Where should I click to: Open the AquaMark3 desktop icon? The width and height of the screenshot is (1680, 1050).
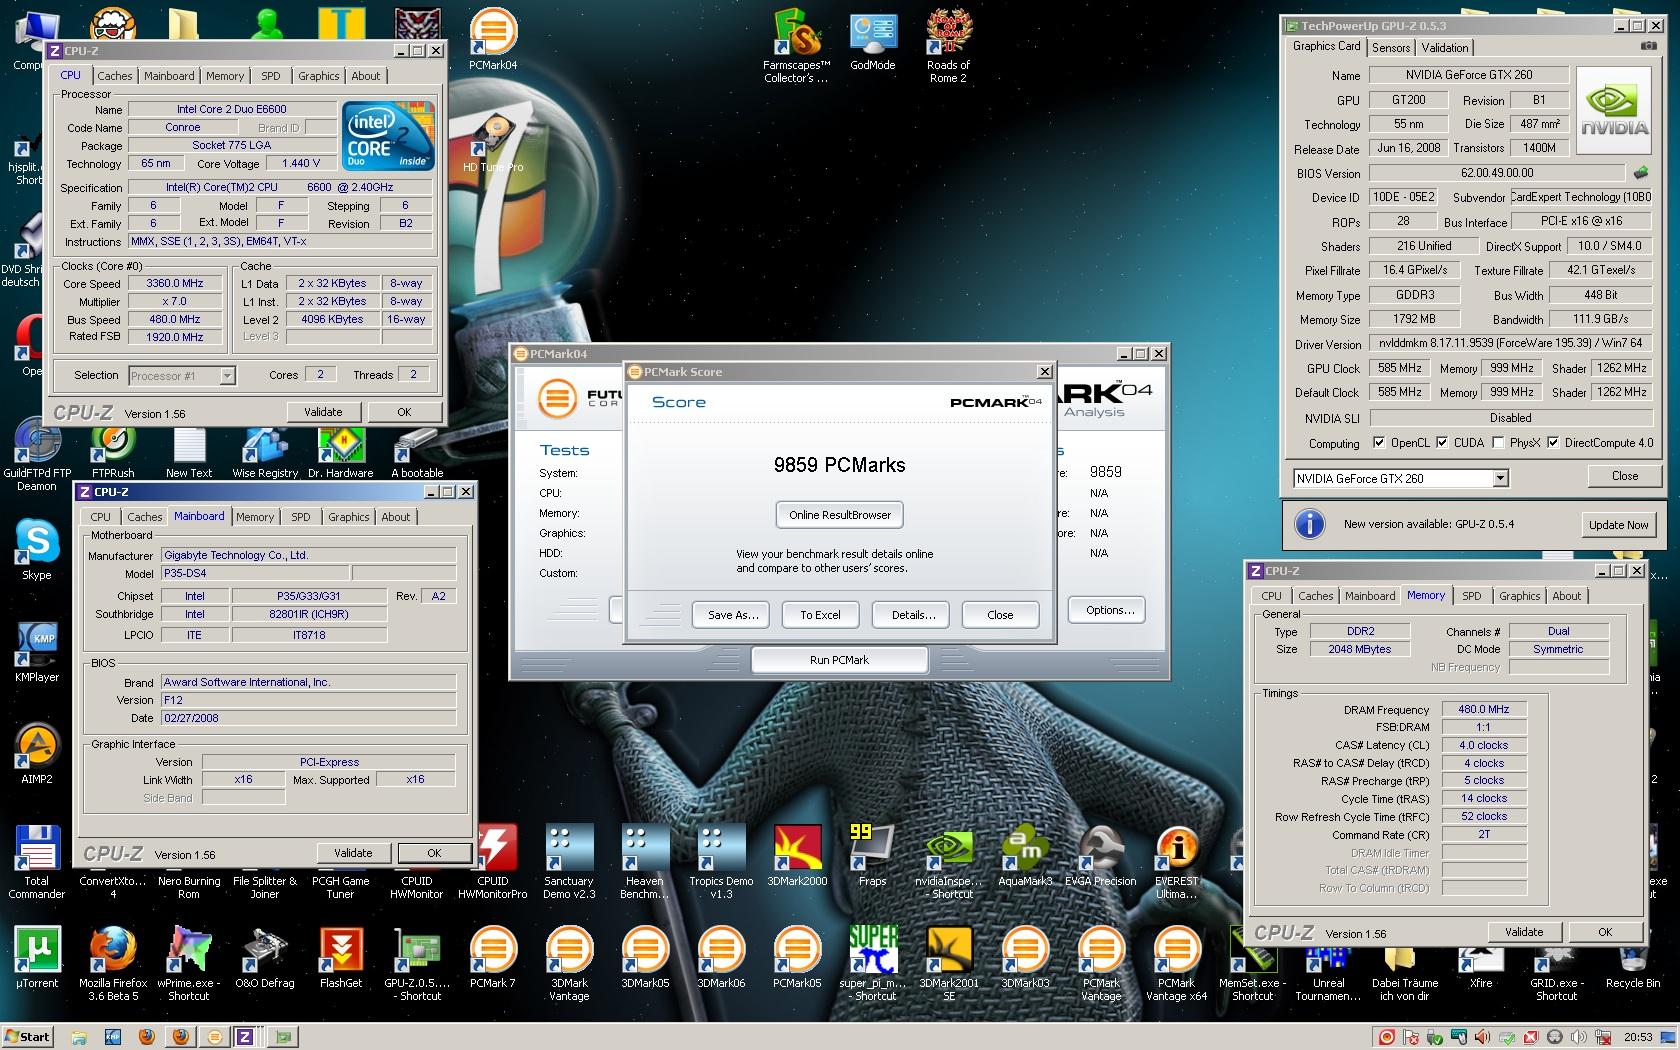point(1025,855)
